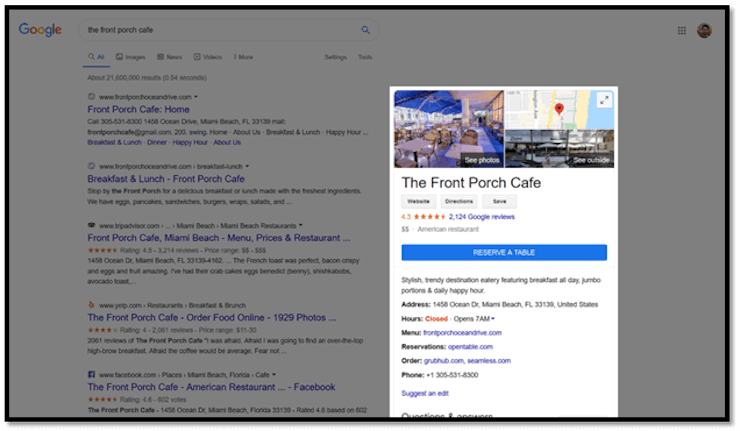Open the Tripadvisor Front Porch Cafe result

(219, 237)
